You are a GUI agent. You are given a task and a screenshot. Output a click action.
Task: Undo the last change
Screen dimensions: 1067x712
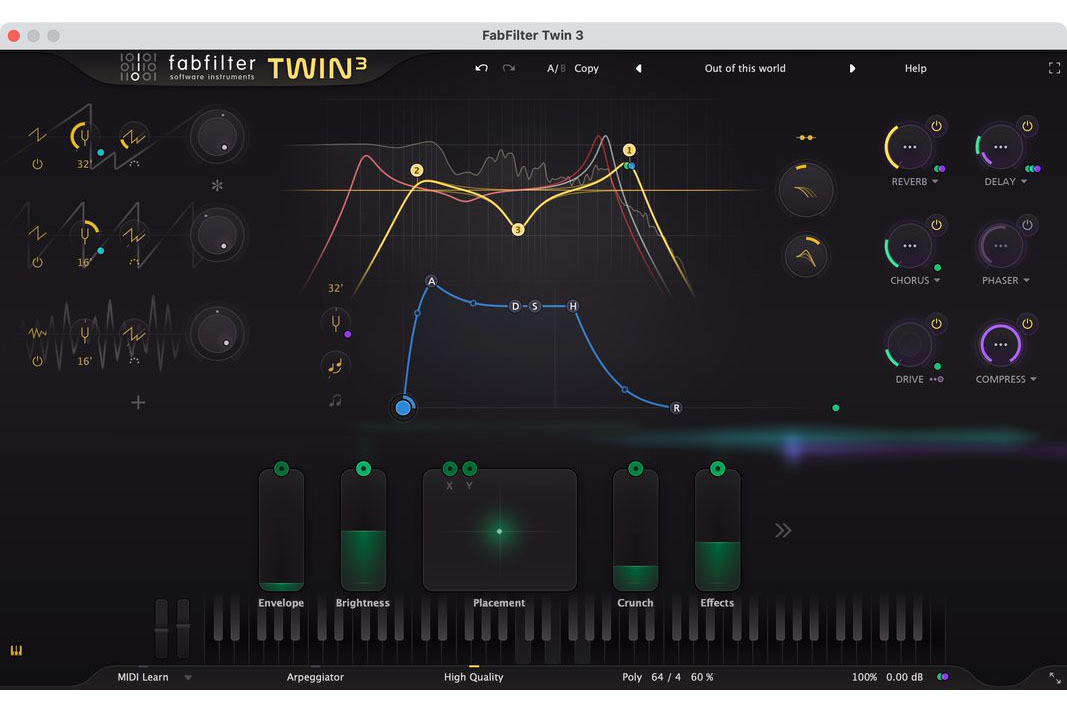(x=481, y=68)
